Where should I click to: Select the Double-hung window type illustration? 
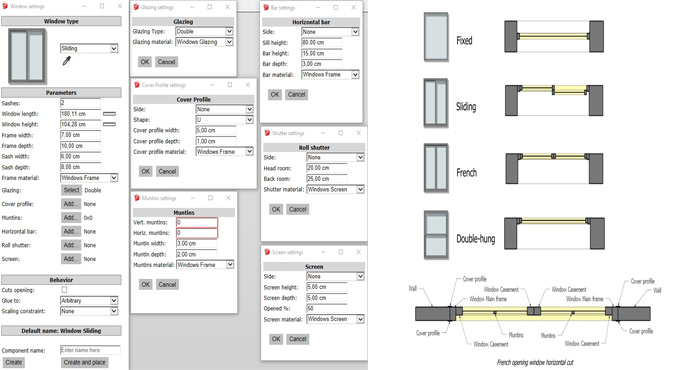[x=436, y=235]
